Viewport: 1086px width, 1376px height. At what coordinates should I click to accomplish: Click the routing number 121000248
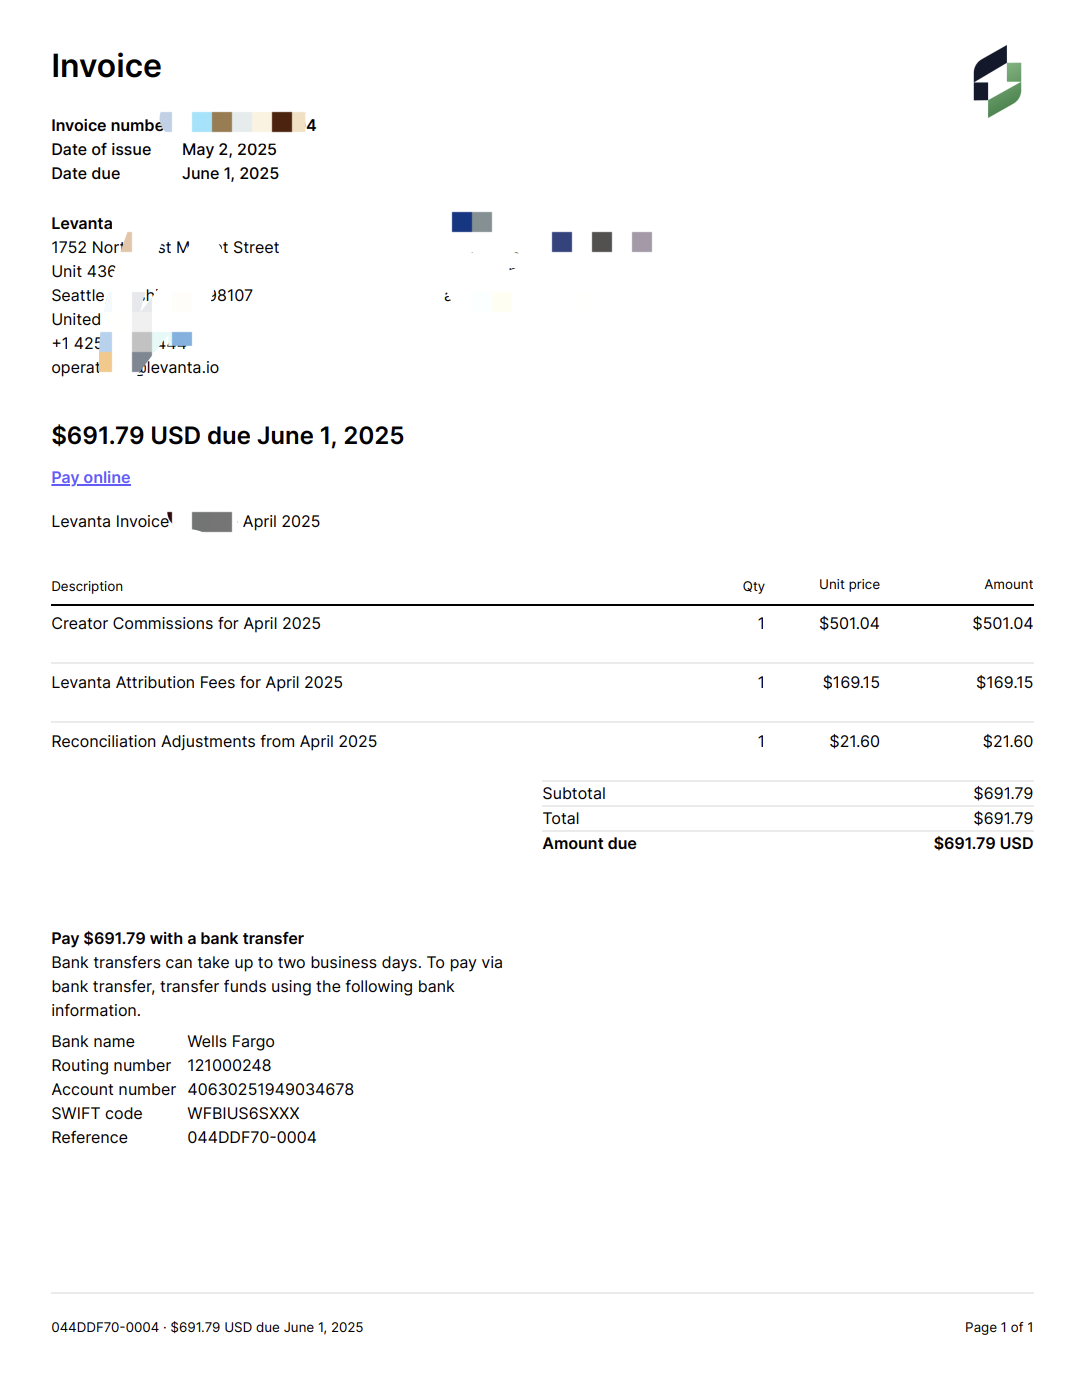[x=229, y=1066]
